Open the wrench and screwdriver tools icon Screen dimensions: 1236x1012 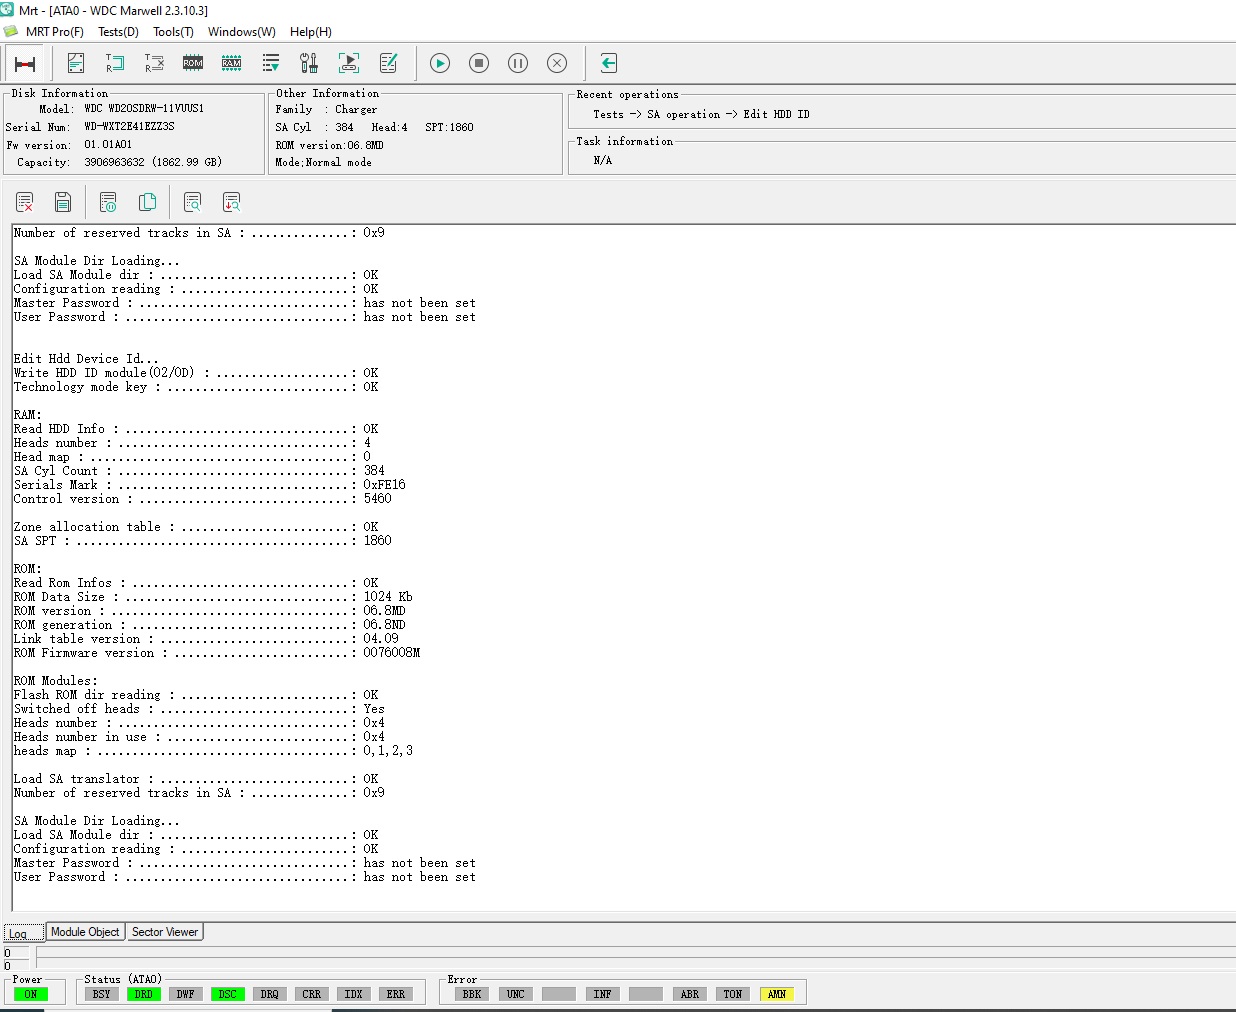(x=310, y=63)
